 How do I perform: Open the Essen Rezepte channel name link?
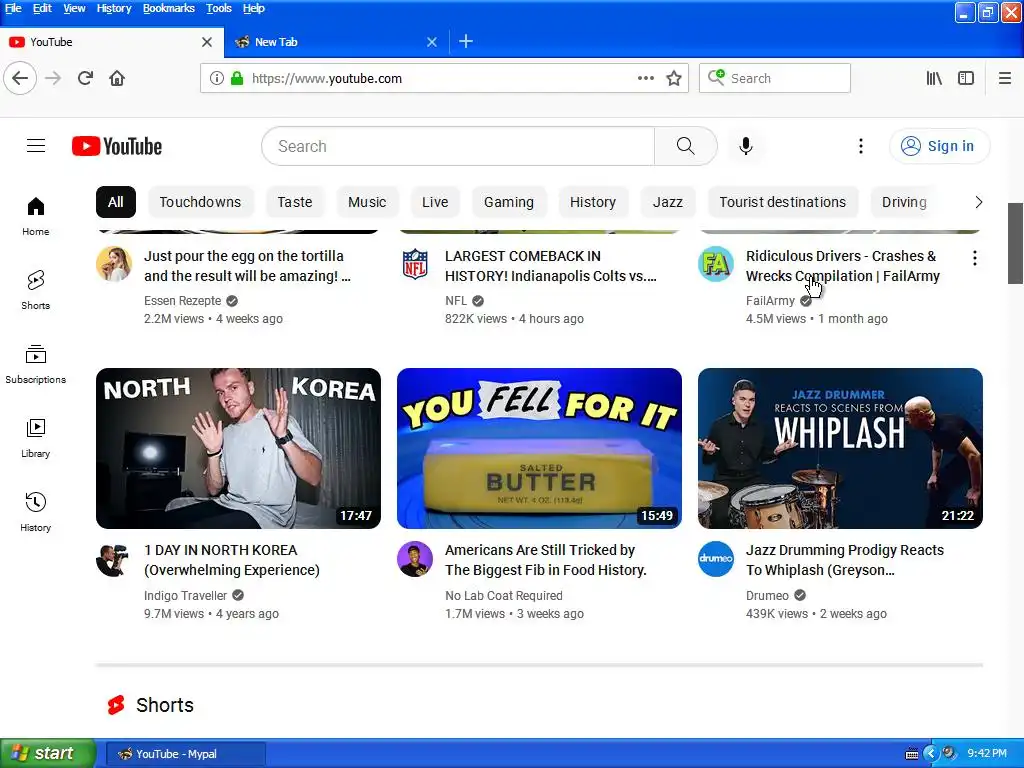coord(183,300)
